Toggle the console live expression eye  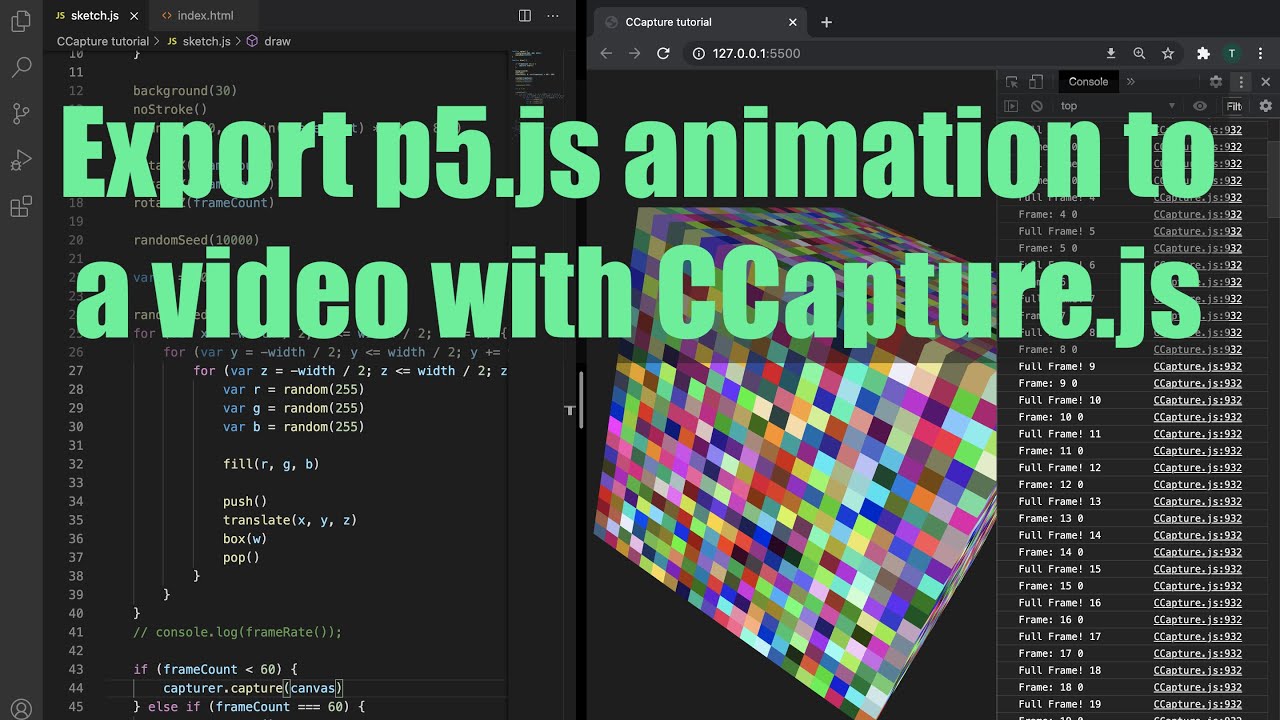coord(1200,106)
